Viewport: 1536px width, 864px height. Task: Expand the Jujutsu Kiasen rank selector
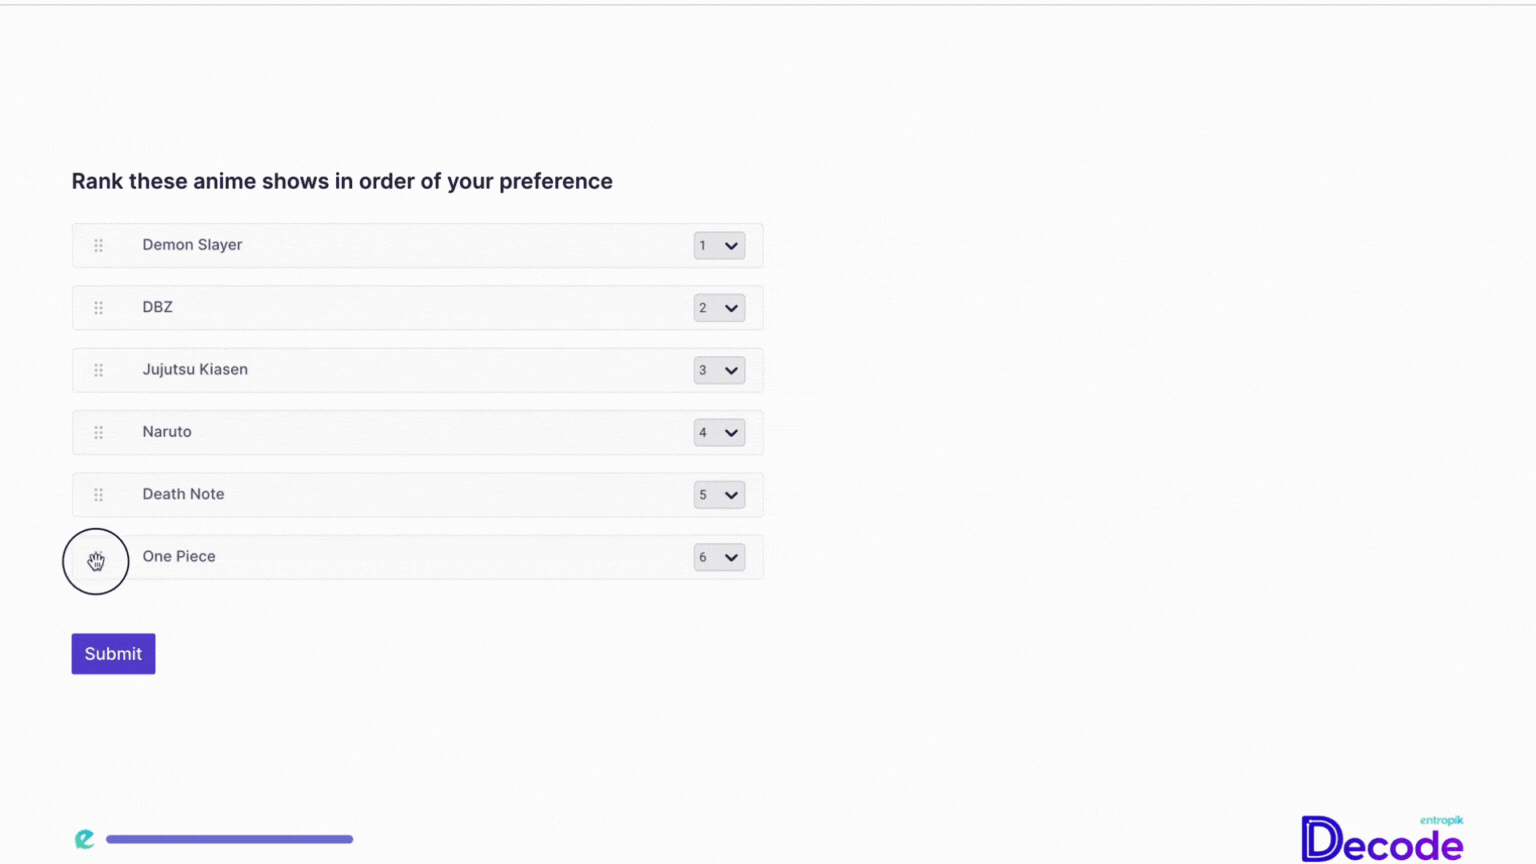coord(719,370)
